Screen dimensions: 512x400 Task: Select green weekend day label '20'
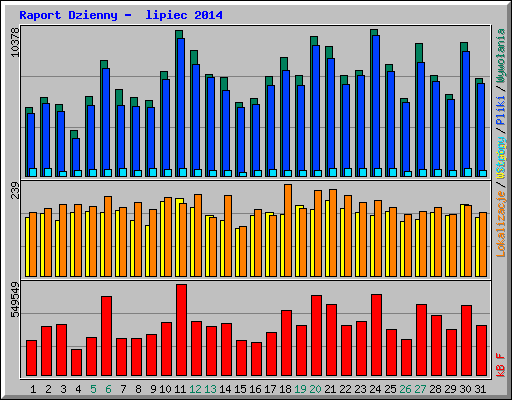pos(315,389)
